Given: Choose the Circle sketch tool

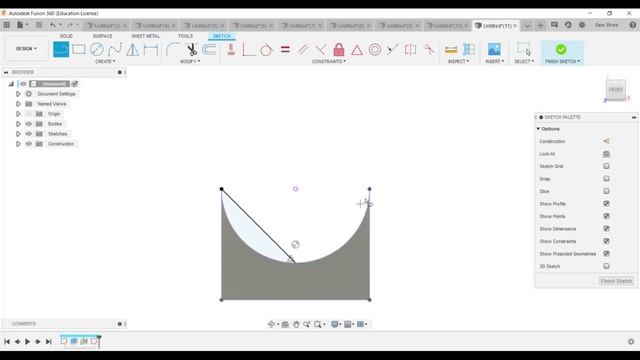Looking at the screenshot, I should pyautogui.click(x=97, y=49).
